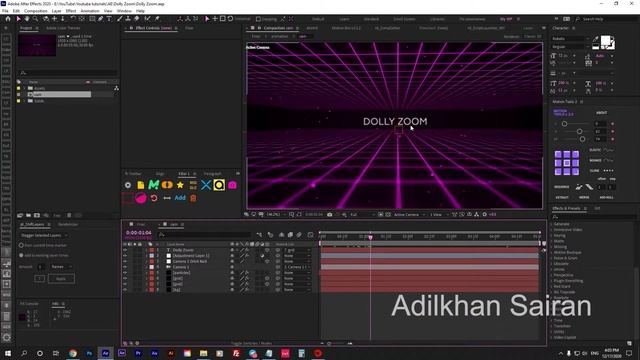The width and height of the screenshot is (640, 360).
Task: Open the comp flowchart icon in Project panel
Action: pyautogui.click(x=116, y=88)
